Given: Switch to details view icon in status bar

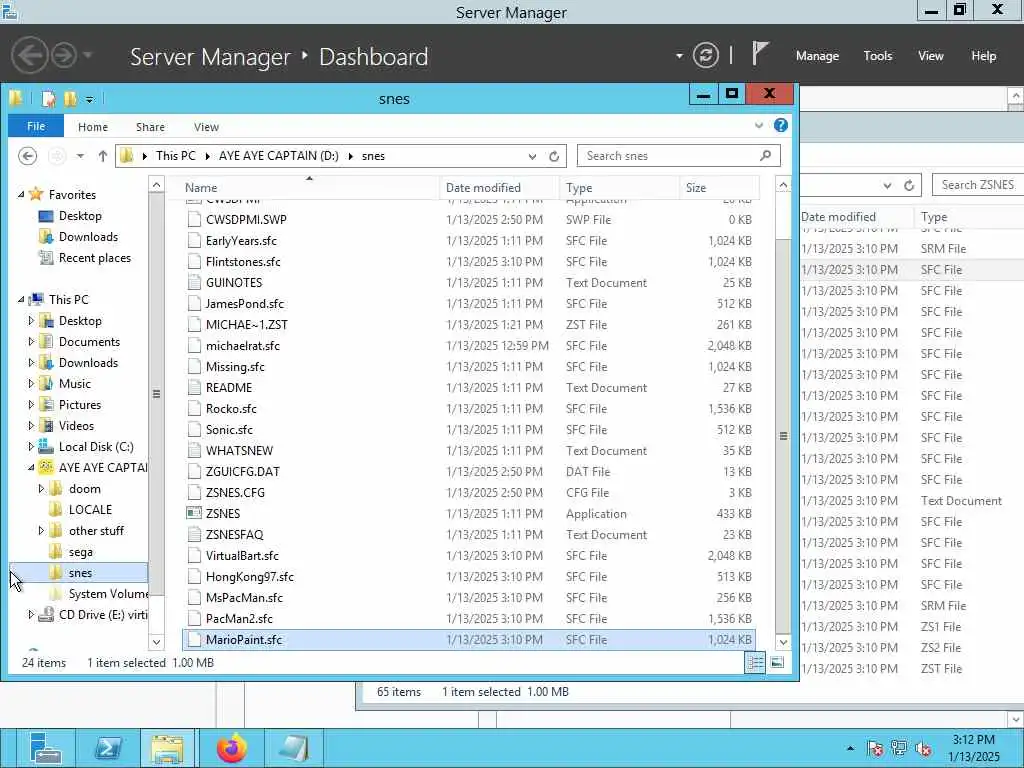Looking at the screenshot, I should point(755,662).
